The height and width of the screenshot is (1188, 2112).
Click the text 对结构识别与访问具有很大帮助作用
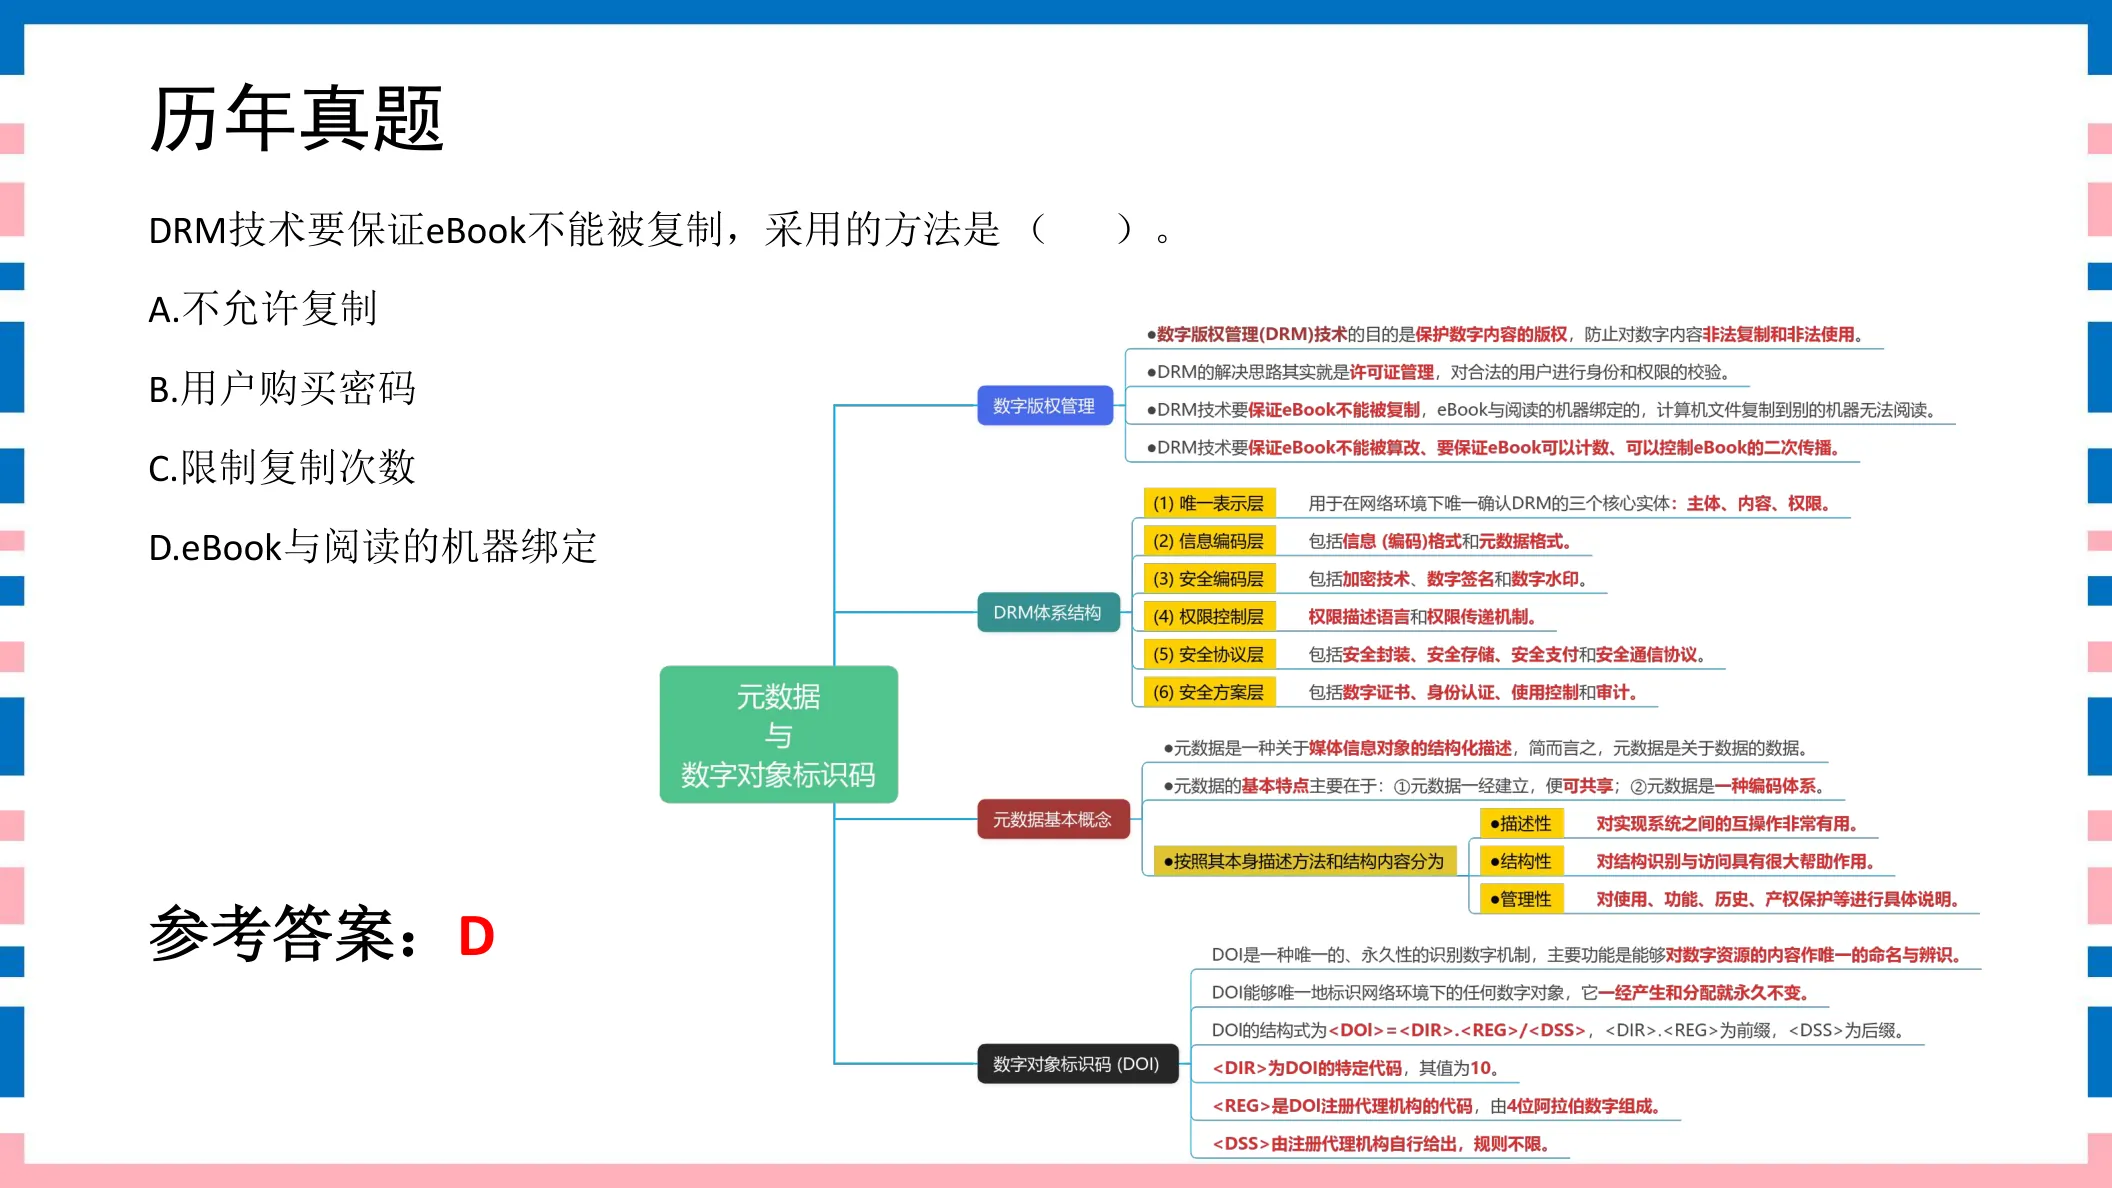(x=1736, y=861)
